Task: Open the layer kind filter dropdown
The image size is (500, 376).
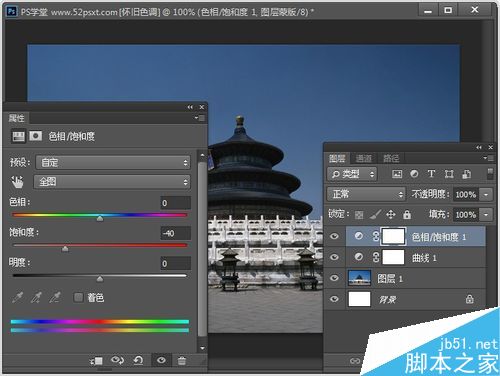Action: click(352, 174)
